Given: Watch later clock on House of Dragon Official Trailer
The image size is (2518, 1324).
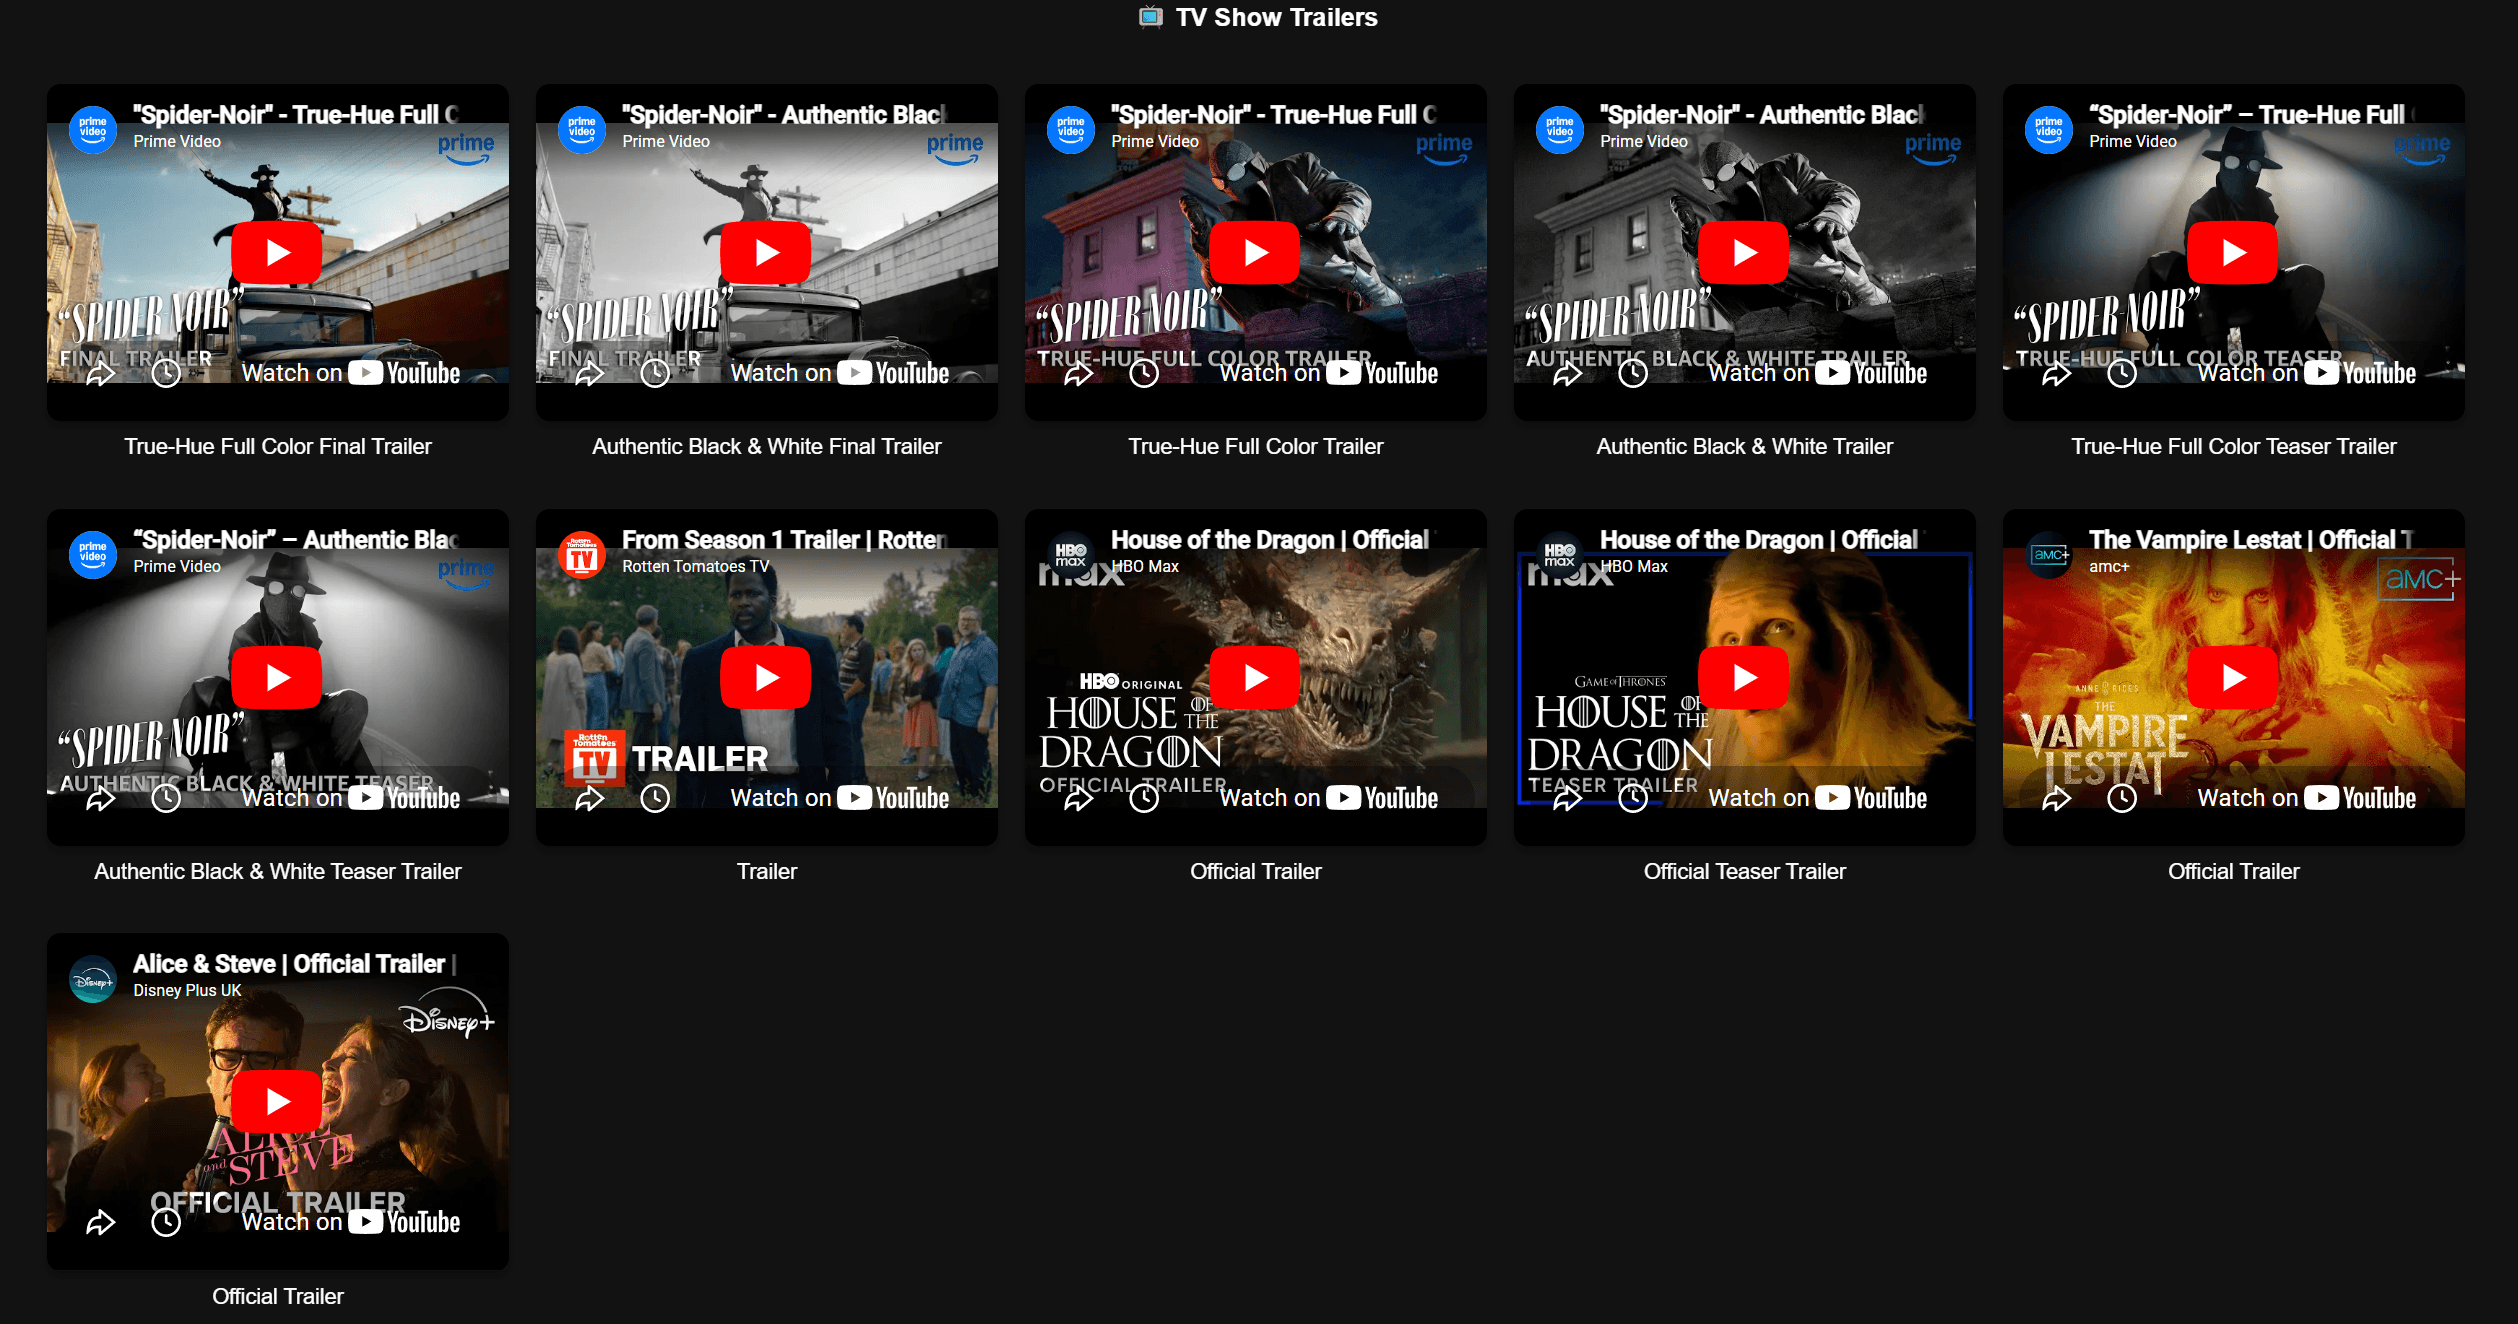Looking at the screenshot, I should click(1144, 799).
